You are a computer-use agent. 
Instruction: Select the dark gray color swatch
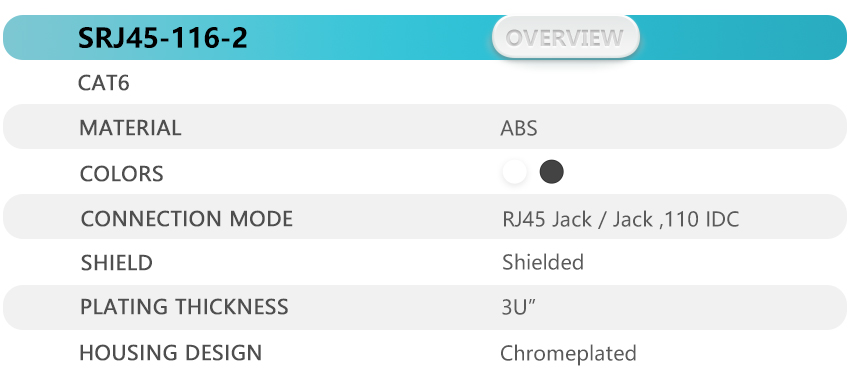tap(551, 172)
